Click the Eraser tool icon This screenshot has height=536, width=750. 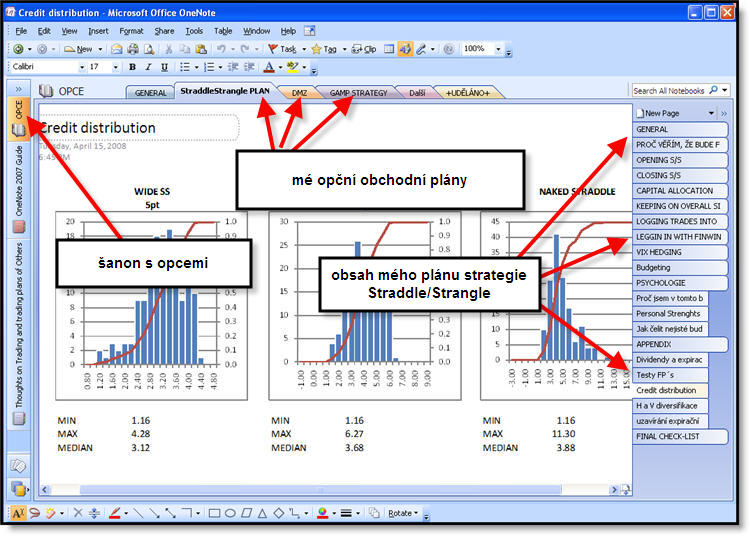50,514
